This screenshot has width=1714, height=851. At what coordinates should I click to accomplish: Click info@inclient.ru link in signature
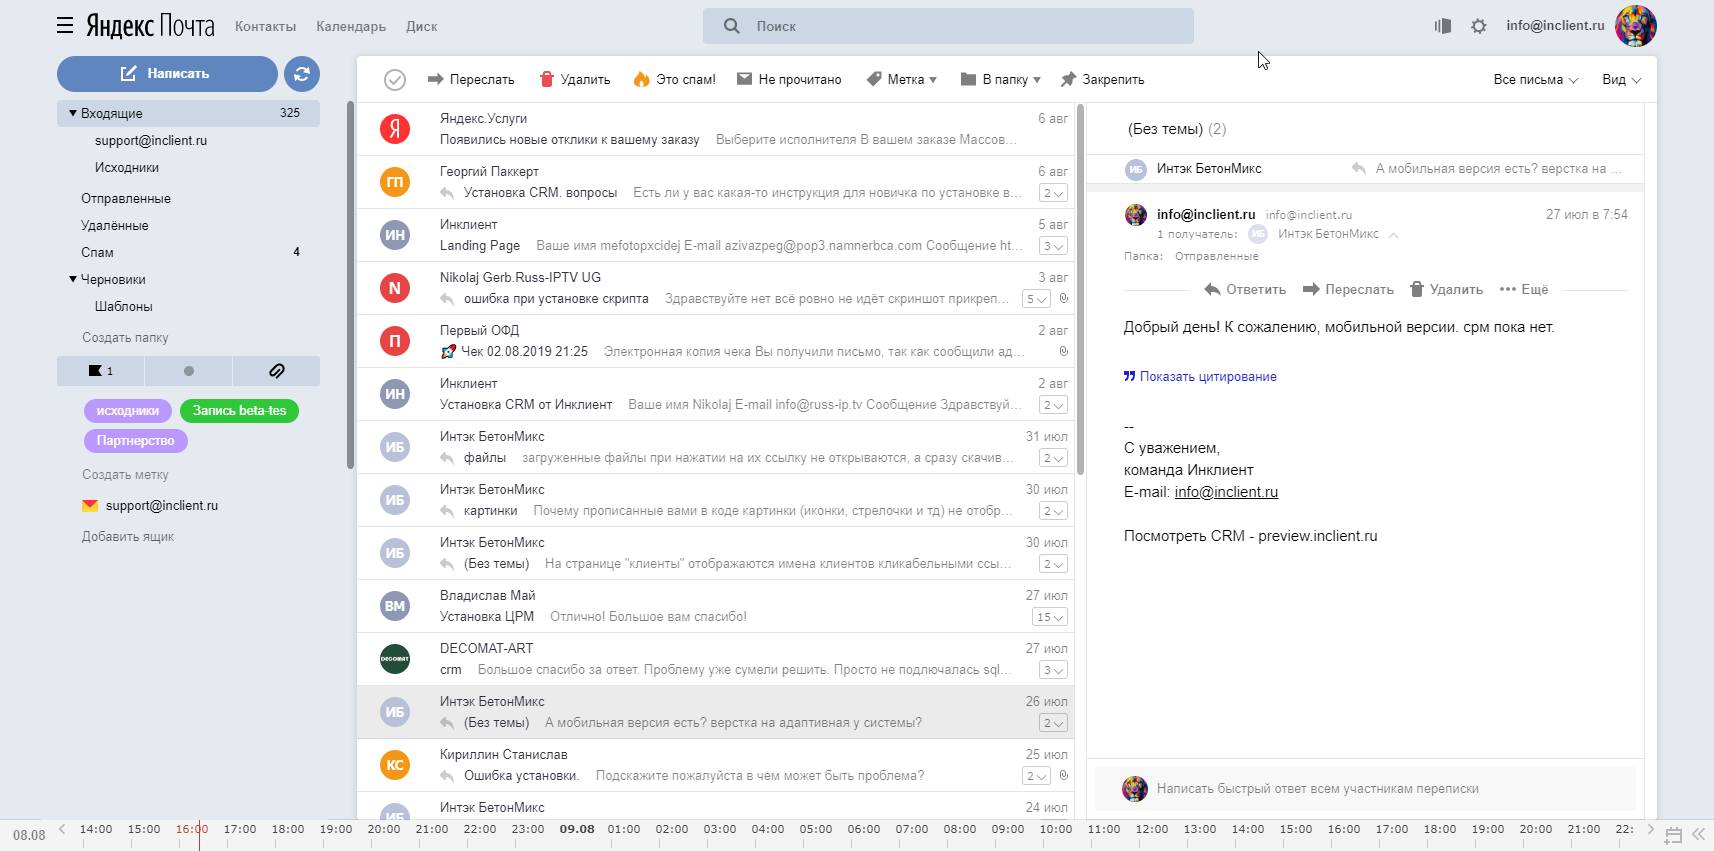[1226, 492]
